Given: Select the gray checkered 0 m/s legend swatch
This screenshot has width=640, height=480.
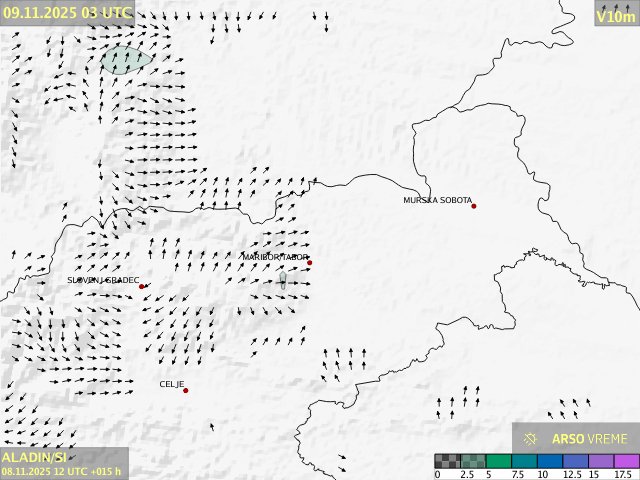Looking at the screenshot, I should 447,461.
